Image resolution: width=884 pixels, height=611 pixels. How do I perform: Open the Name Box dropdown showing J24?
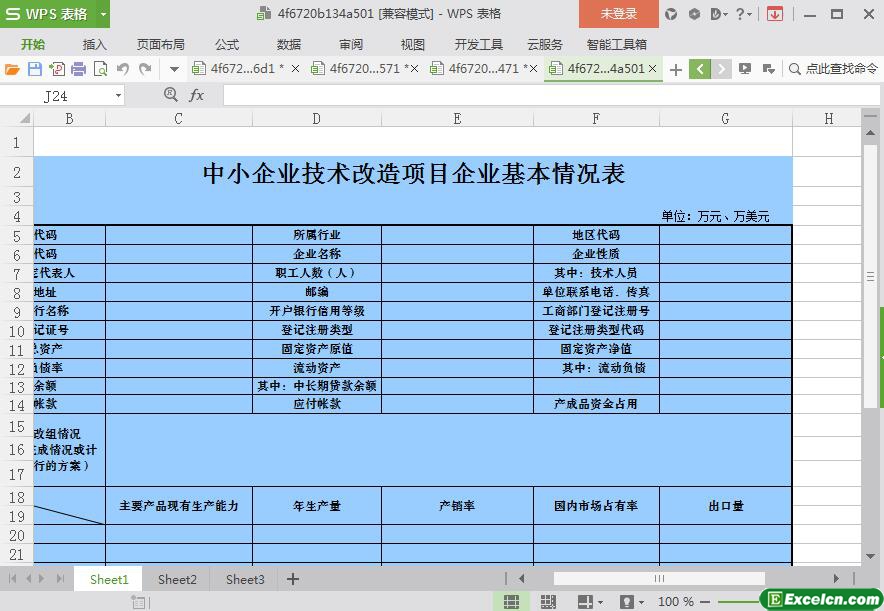(118, 96)
